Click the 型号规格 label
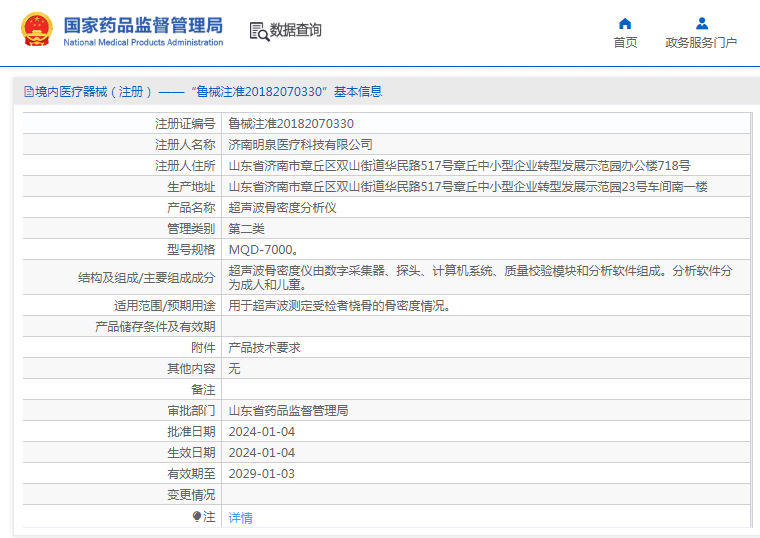This screenshot has width=760, height=538. (x=191, y=250)
